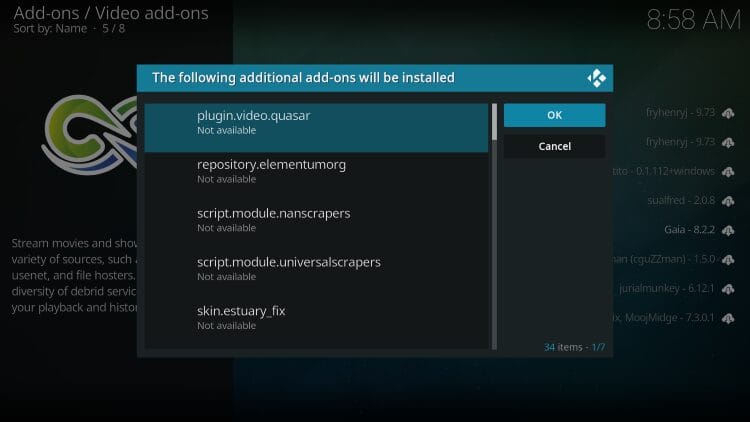Click cloud icon beside Gaia - 8.2.2

(728, 231)
